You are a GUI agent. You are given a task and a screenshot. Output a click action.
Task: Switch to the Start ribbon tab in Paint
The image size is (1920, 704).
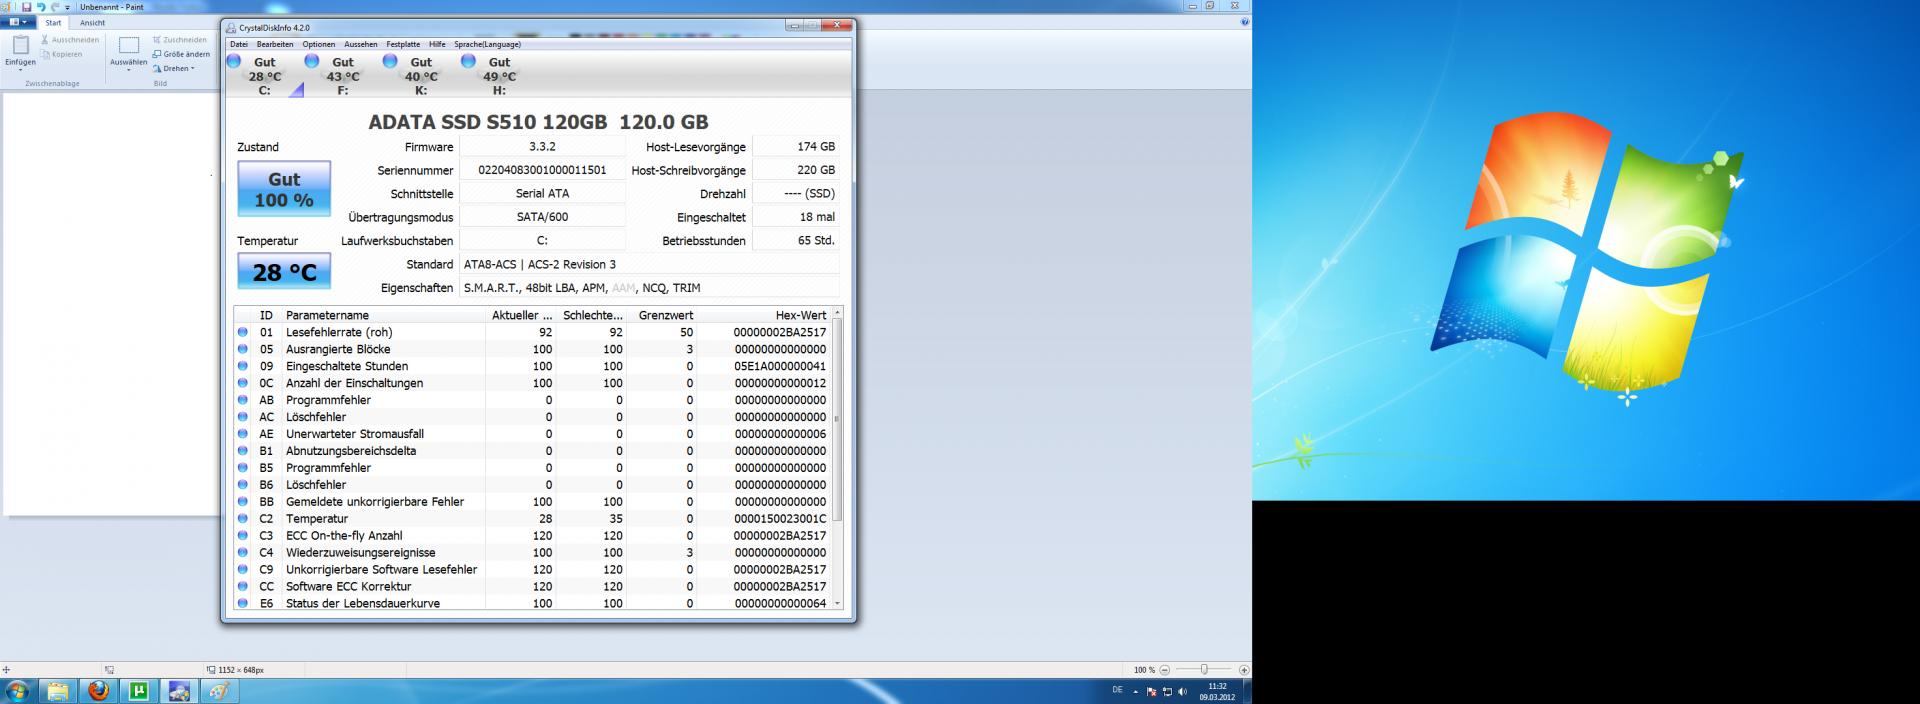(x=53, y=22)
